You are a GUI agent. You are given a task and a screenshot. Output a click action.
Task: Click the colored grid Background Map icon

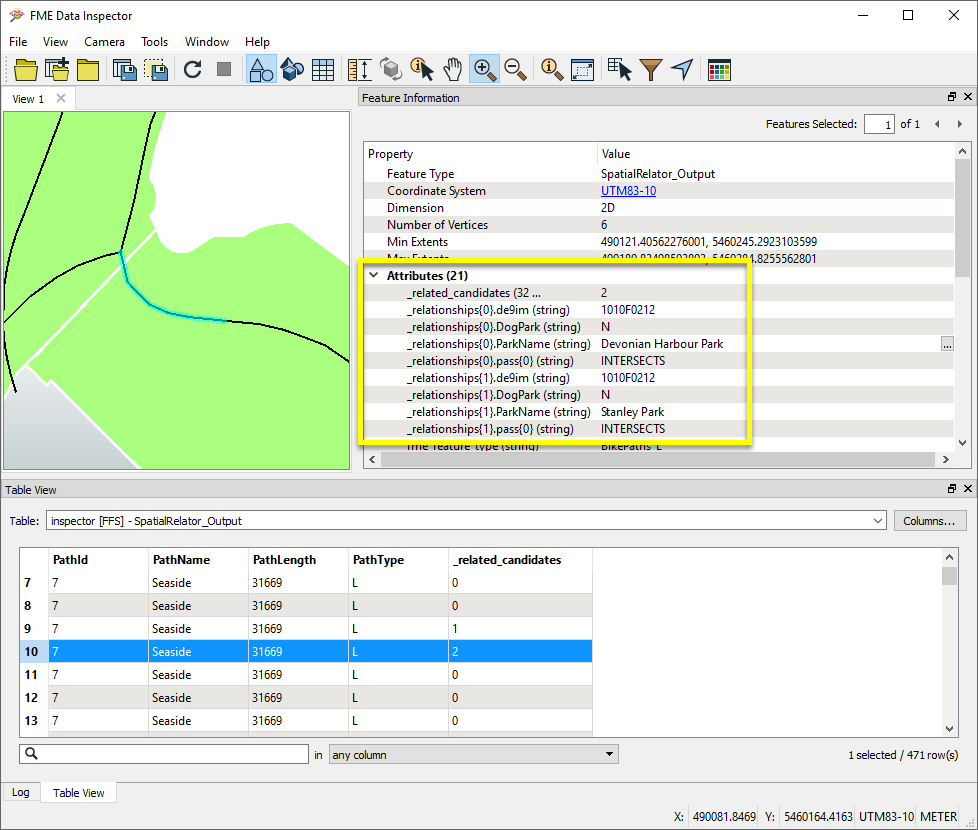719,70
